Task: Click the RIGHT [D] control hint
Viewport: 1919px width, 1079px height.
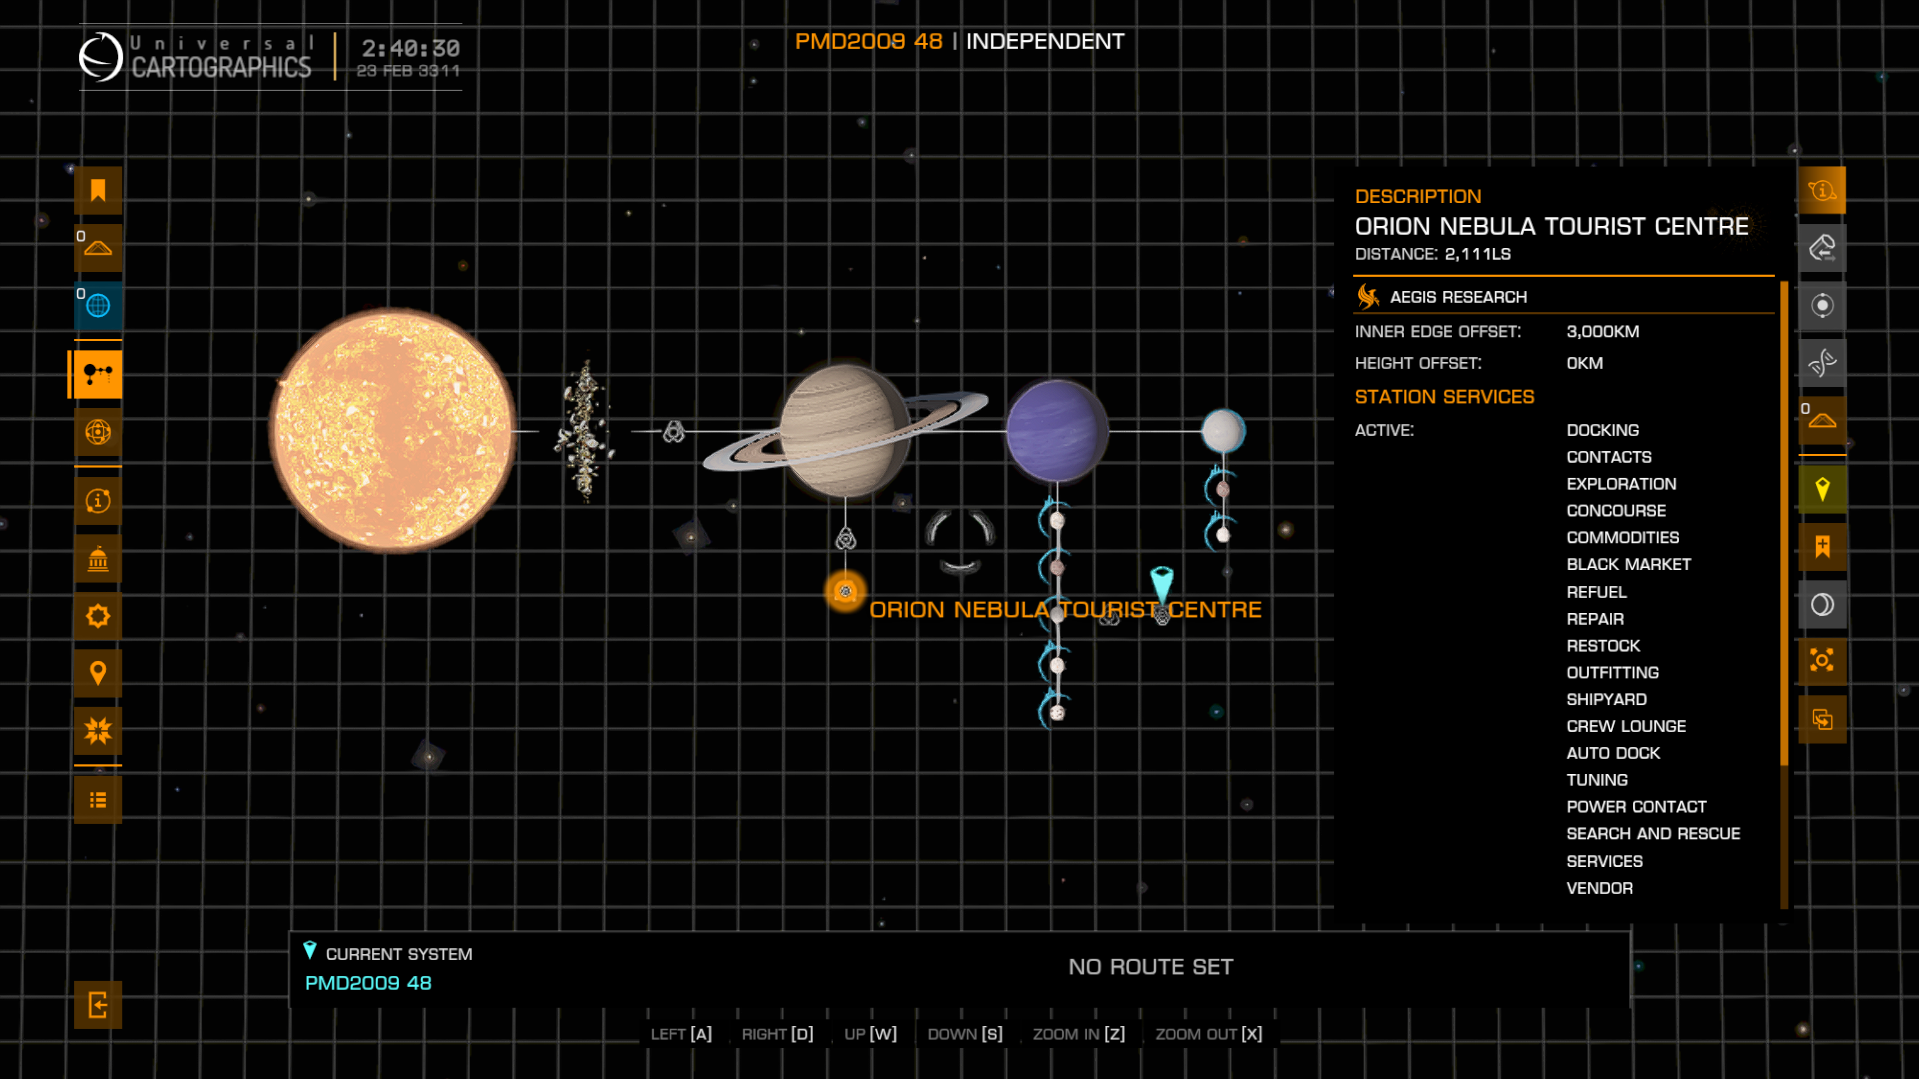Action: 777,1034
